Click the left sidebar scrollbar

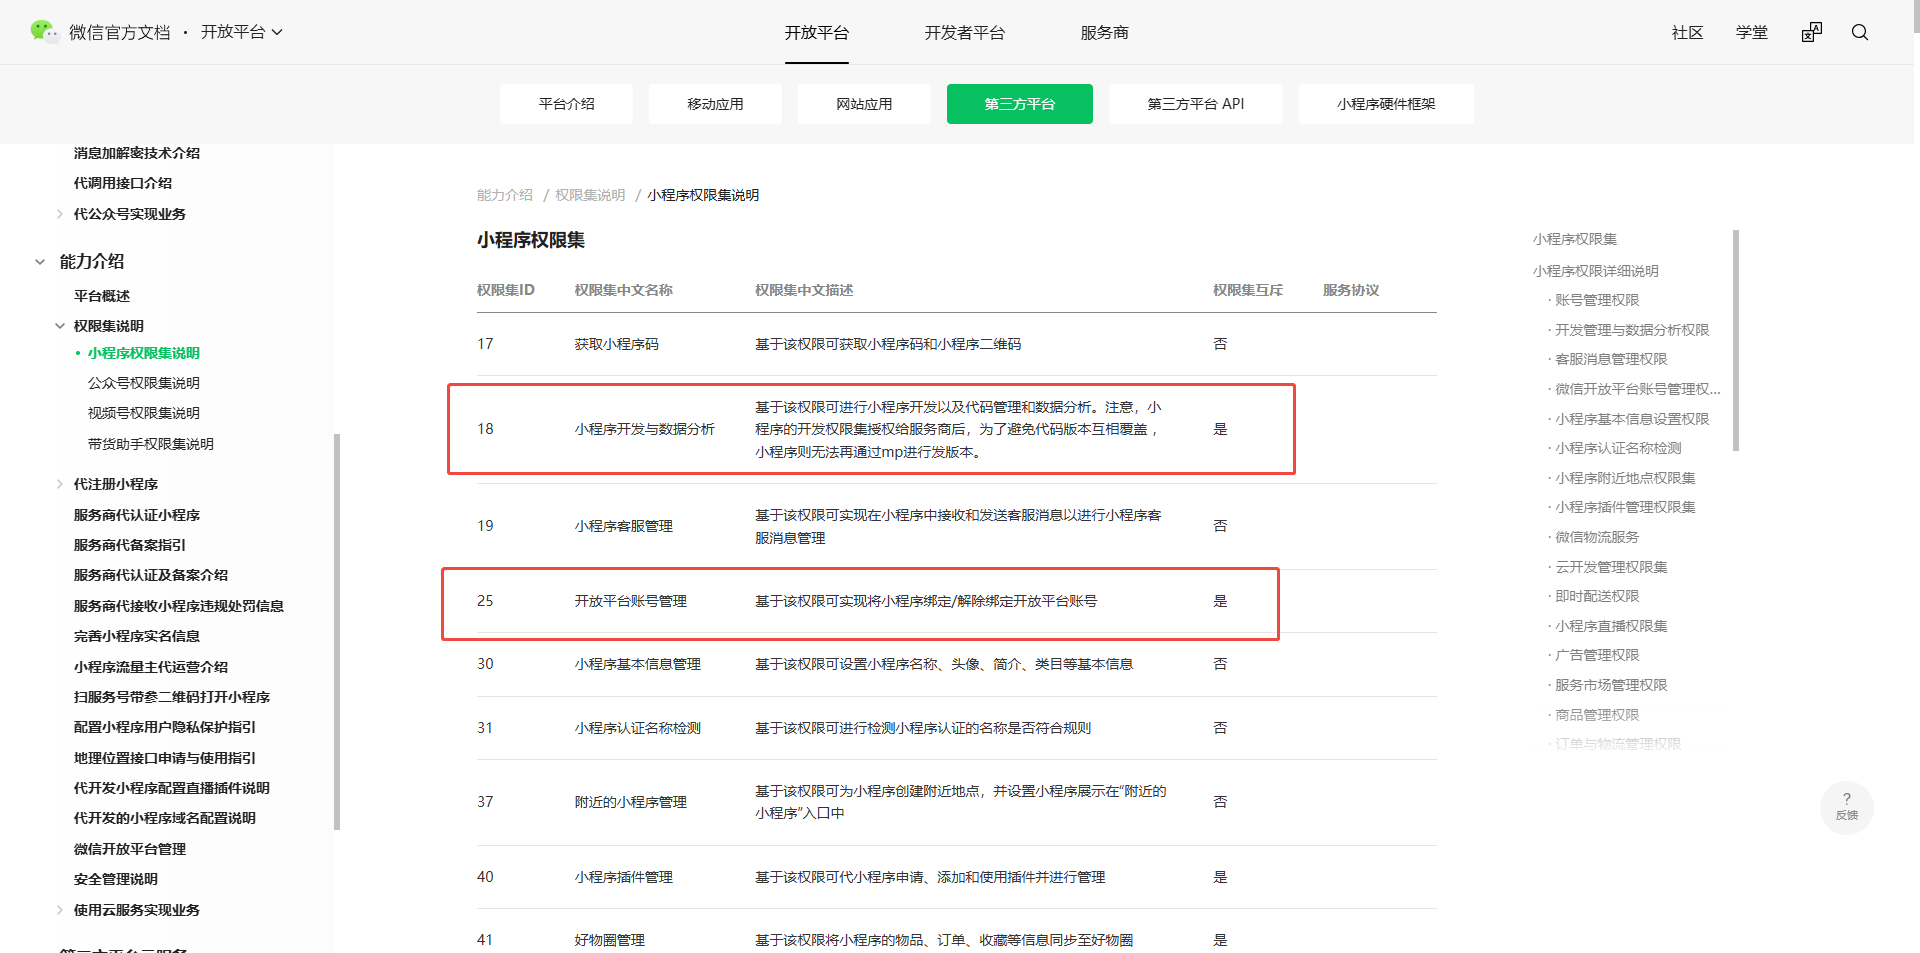click(337, 632)
